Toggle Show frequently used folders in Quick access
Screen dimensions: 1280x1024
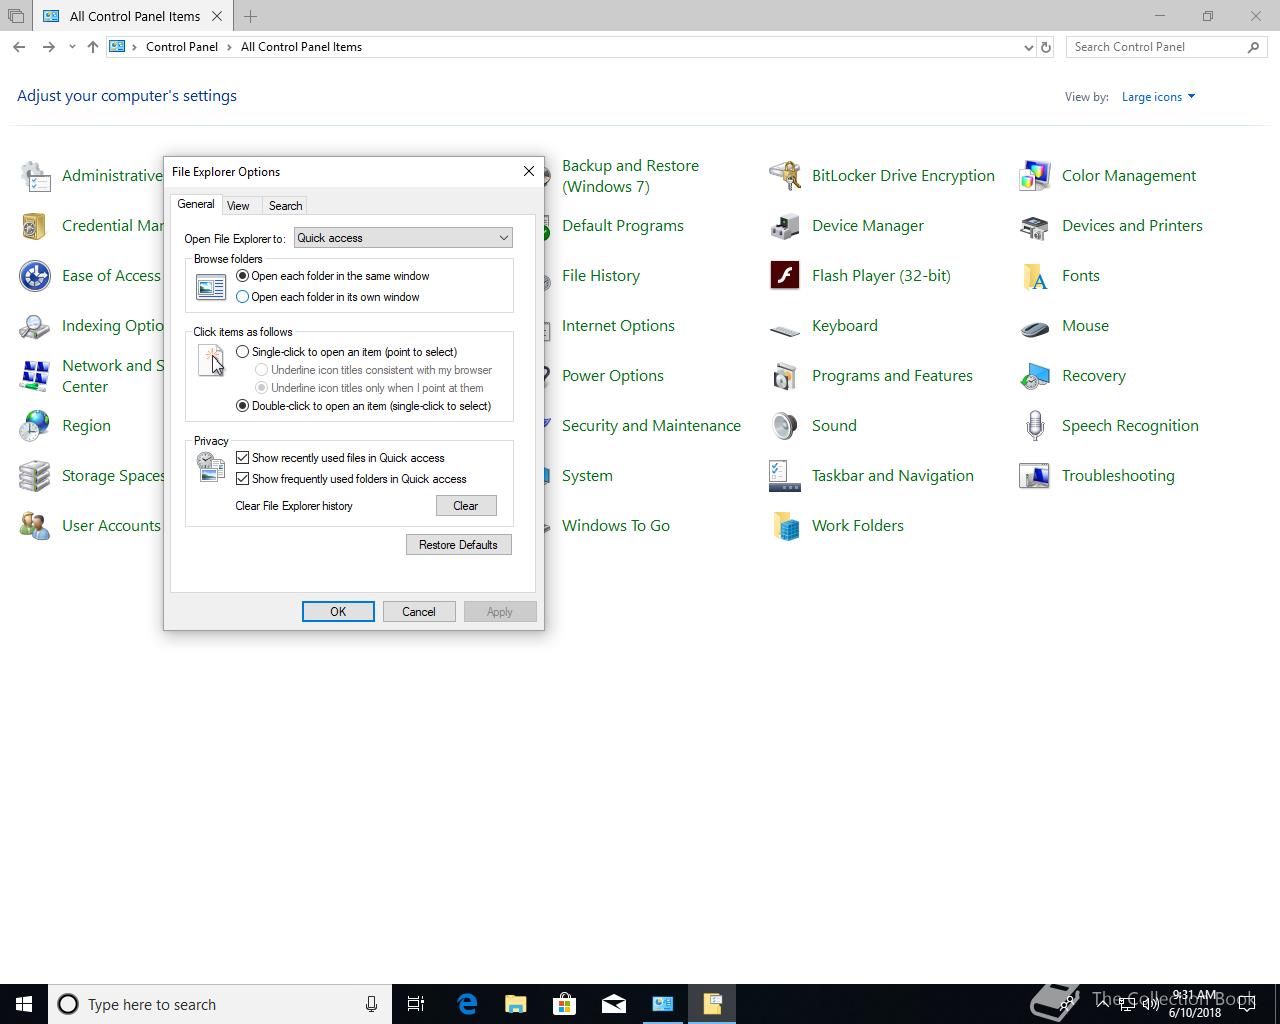351,479
